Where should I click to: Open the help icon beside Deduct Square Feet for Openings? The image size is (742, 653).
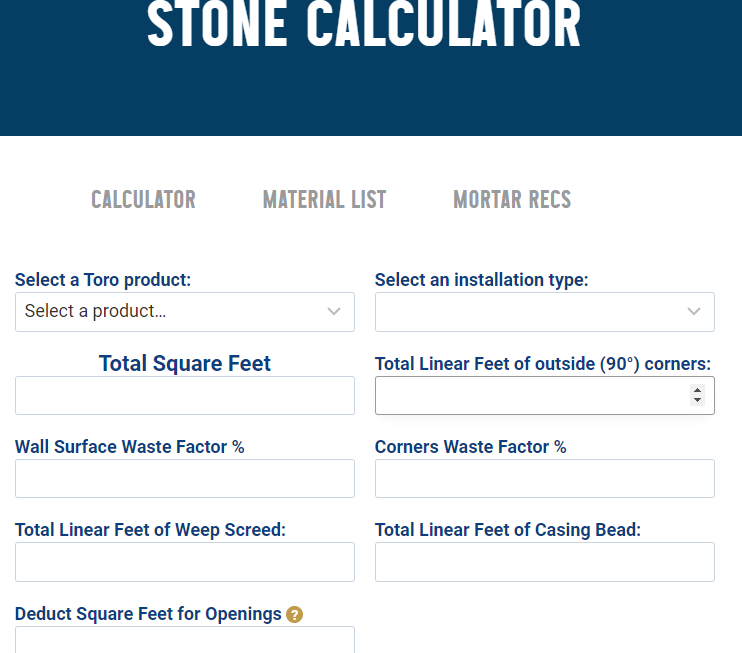[x=294, y=614]
